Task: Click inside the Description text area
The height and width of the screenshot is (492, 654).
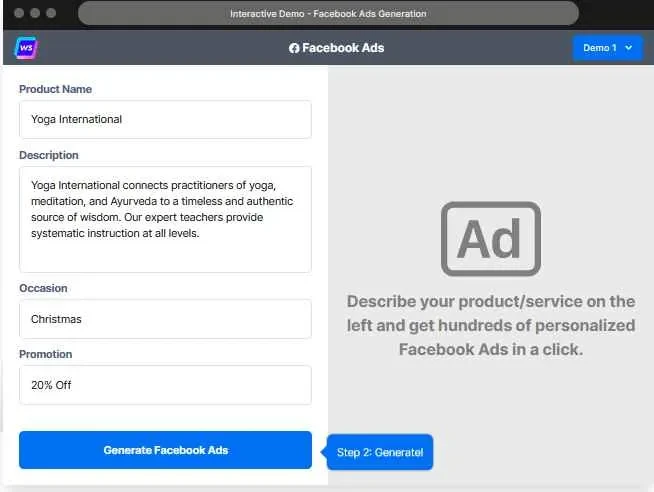Action: (165, 220)
